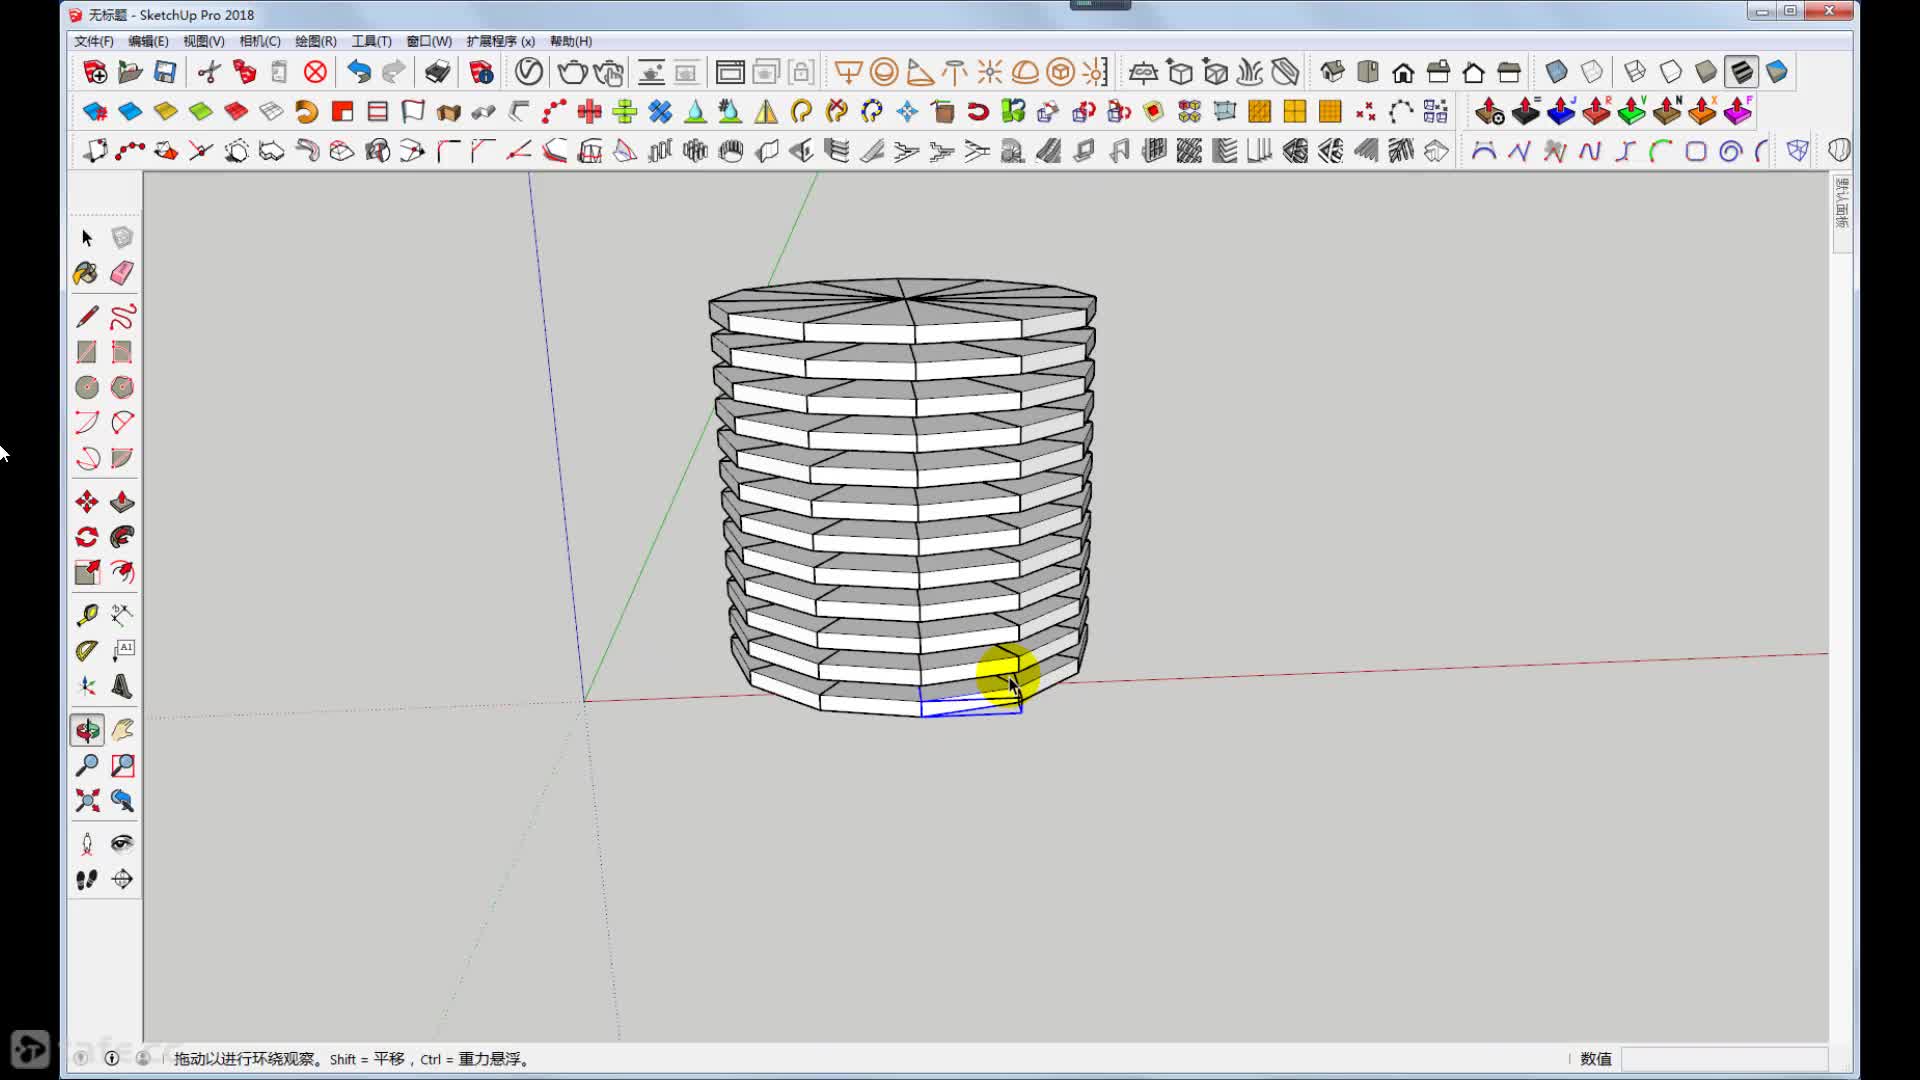Choose the Walk footprints tool
Screen dimensions: 1920x1080
coord(87,880)
